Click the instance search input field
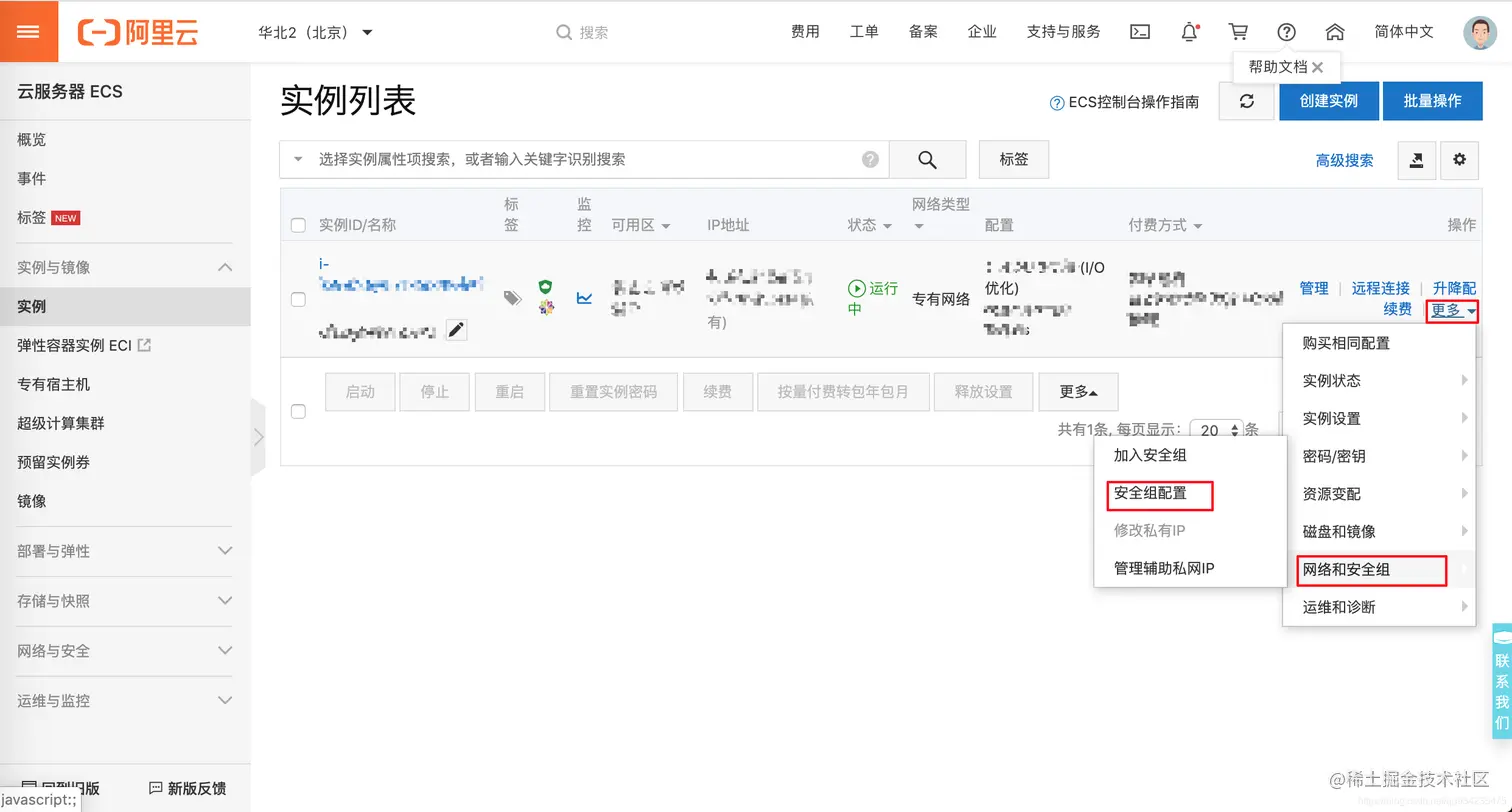The width and height of the screenshot is (1512, 812). [x=585, y=159]
